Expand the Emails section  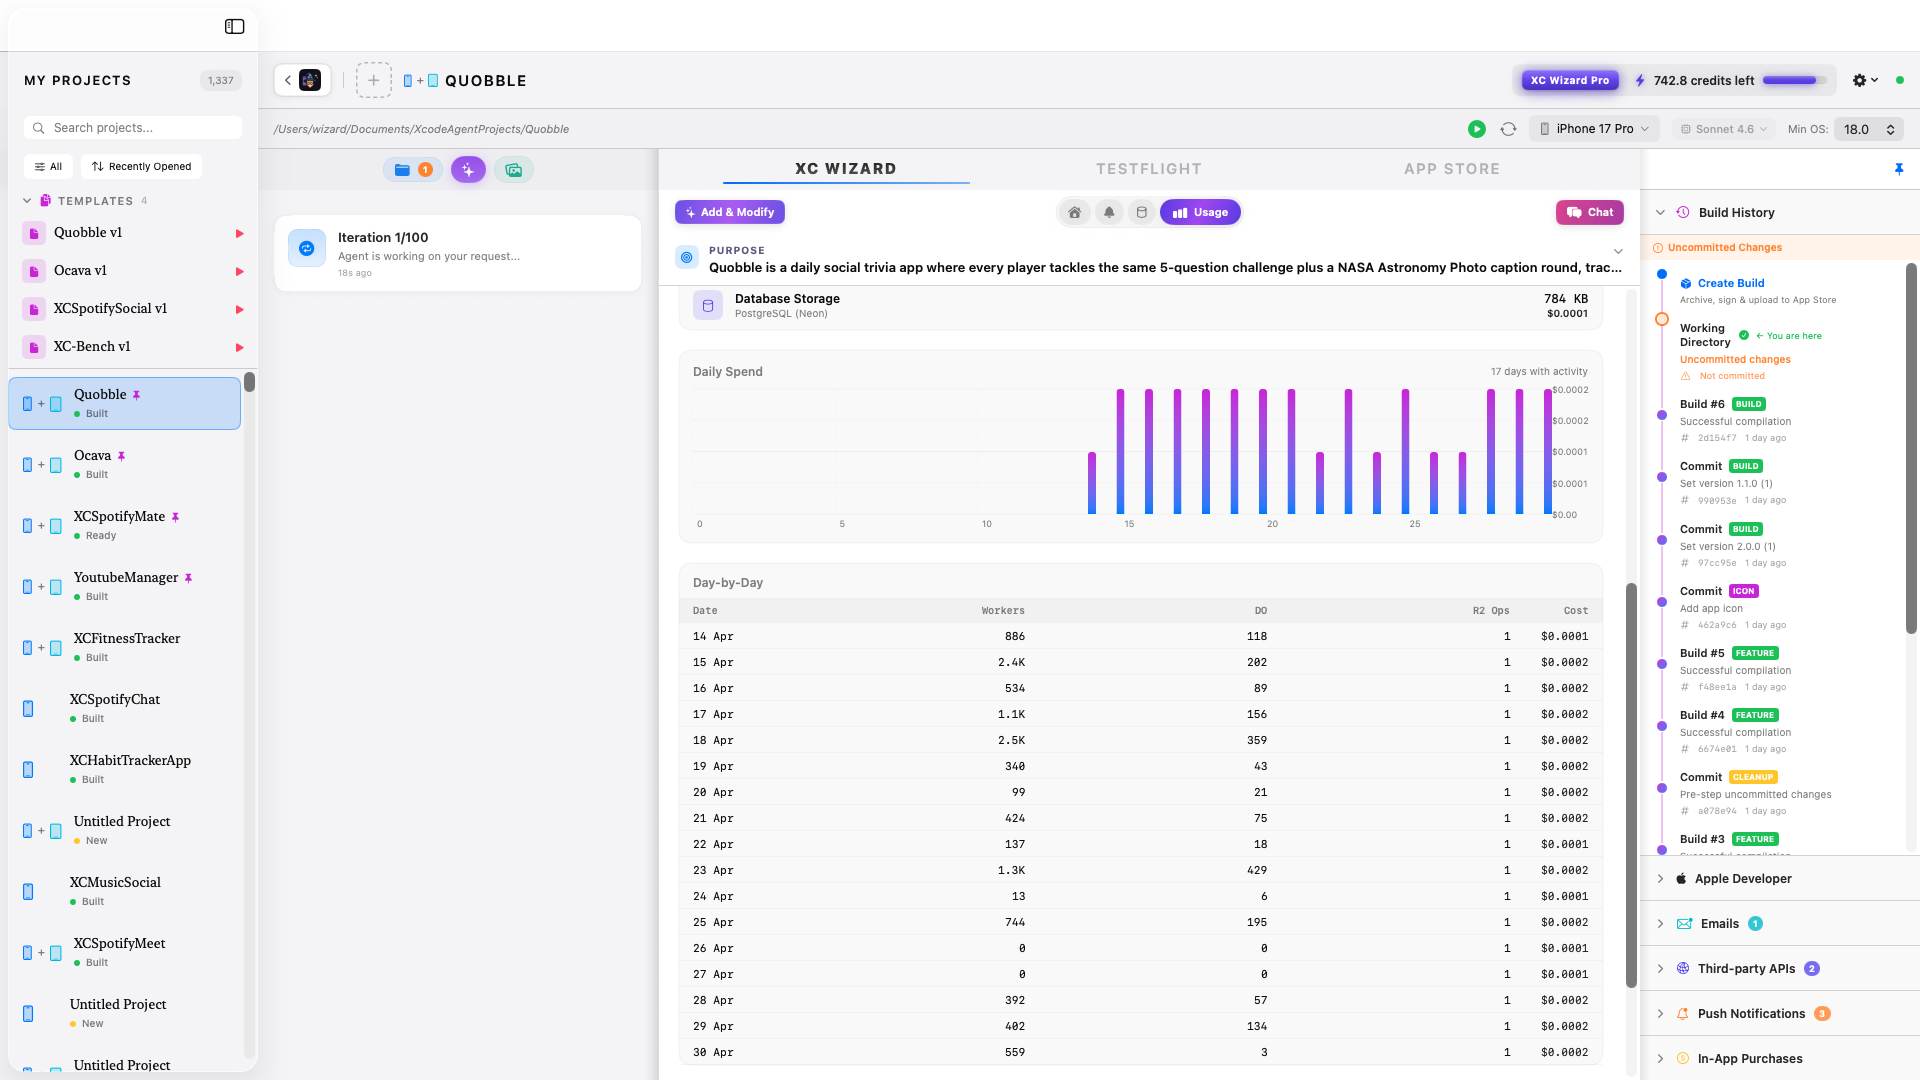1660,924
